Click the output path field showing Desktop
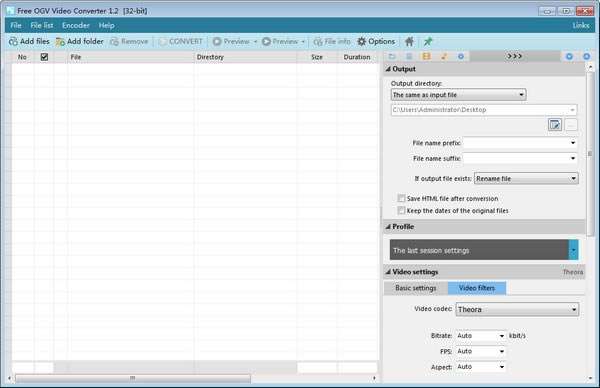 coord(484,110)
